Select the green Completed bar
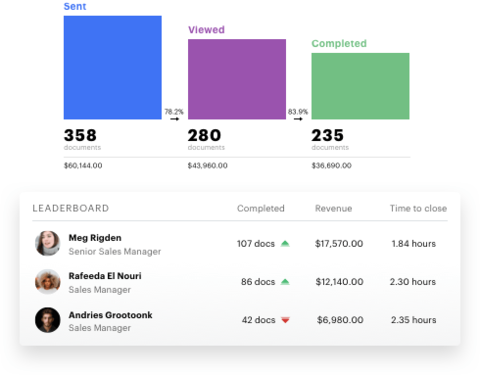 tap(360, 86)
